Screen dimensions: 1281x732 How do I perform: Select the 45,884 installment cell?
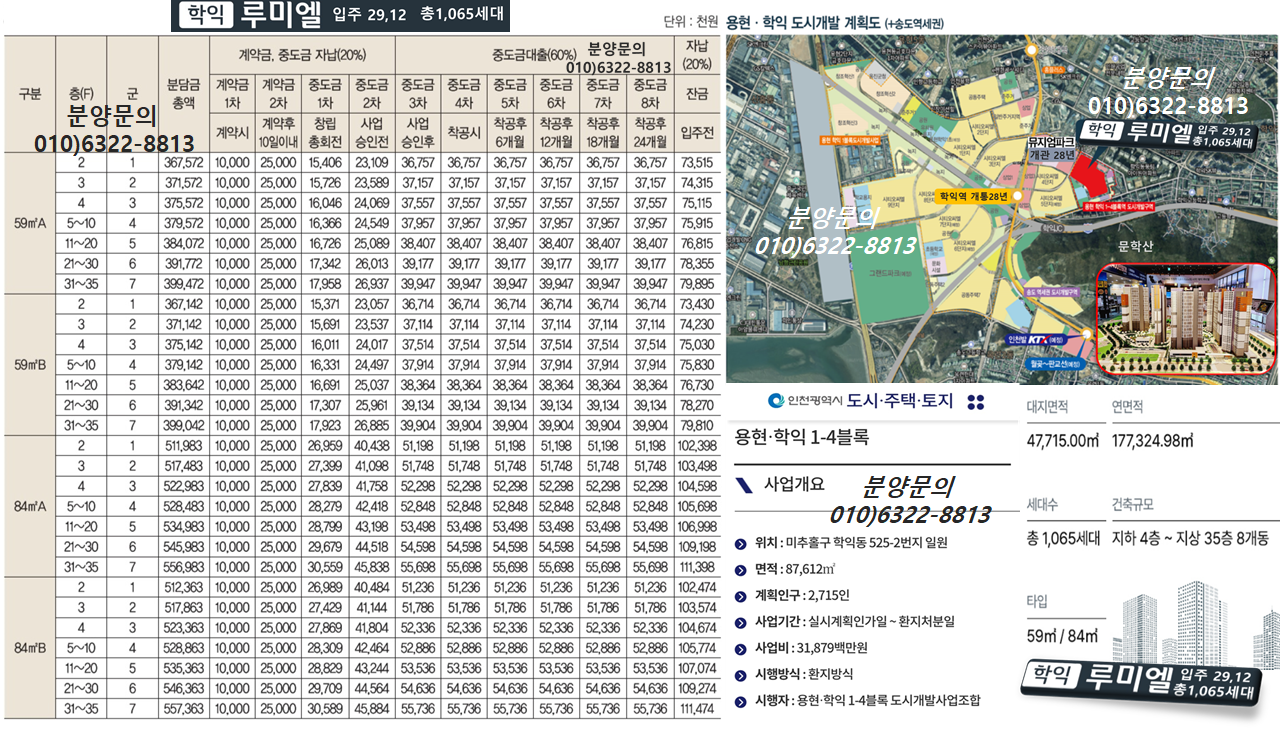click(x=371, y=708)
